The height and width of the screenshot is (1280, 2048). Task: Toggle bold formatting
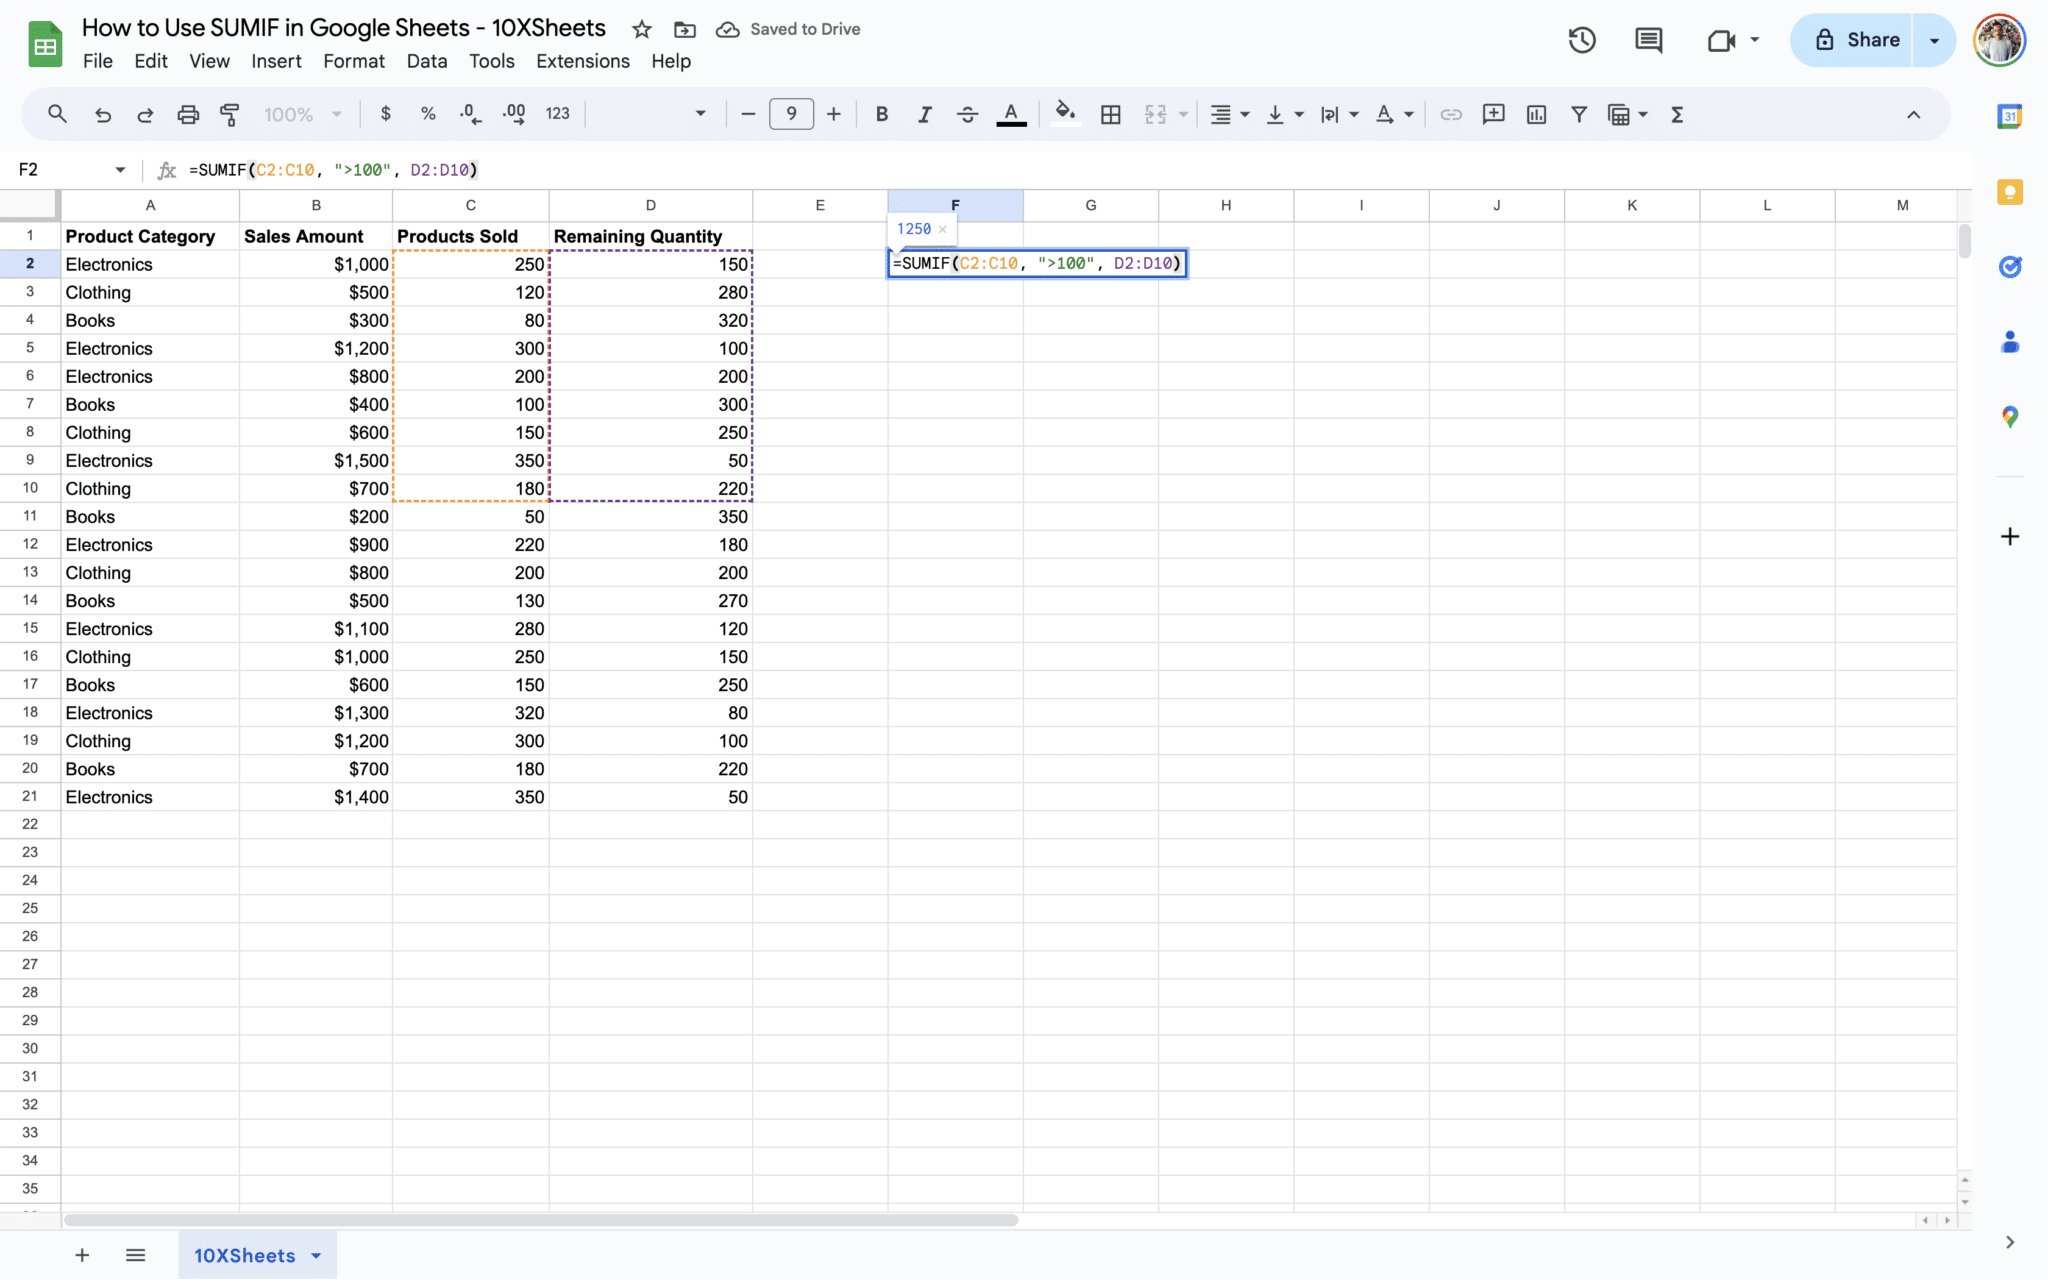pos(881,114)
